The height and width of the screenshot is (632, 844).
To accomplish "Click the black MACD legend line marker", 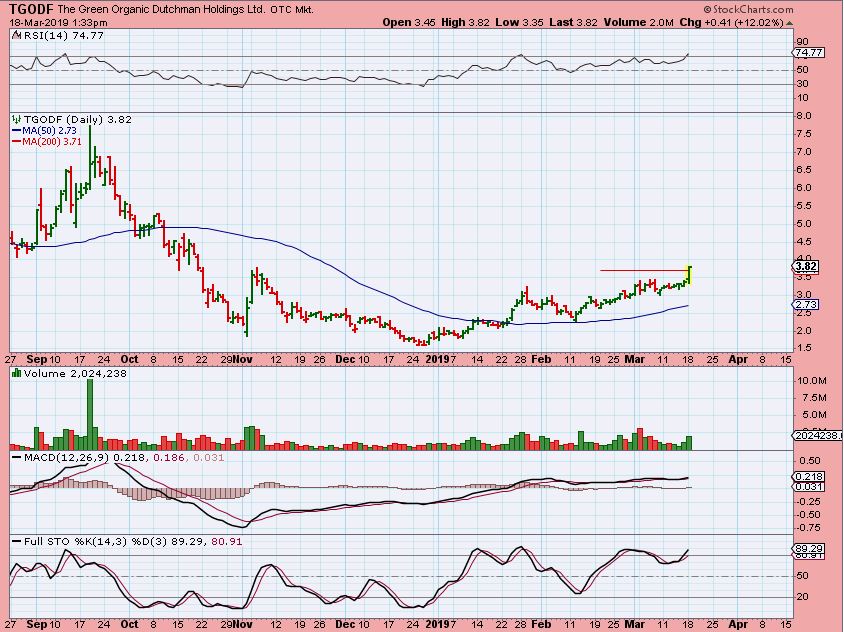I will (x=17, y=458).
